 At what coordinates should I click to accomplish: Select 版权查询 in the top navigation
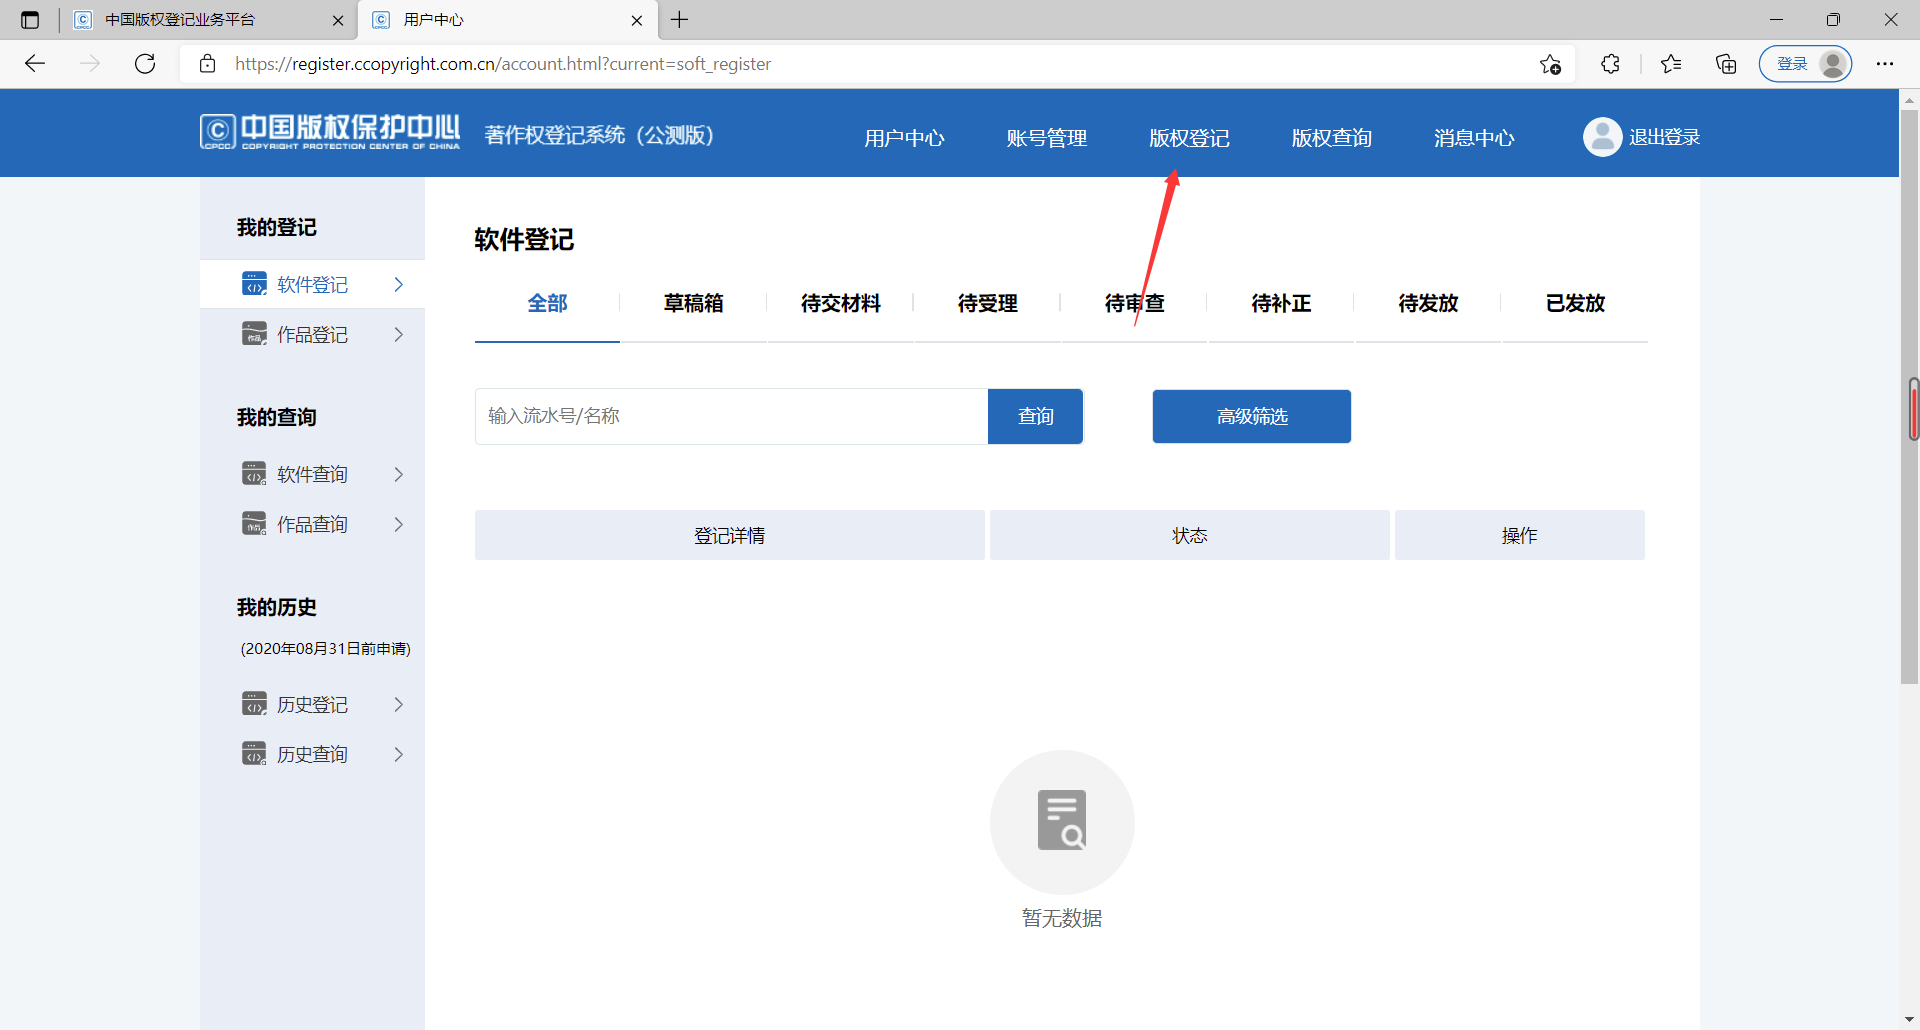pyautogui.click(x=1331, y=137)
